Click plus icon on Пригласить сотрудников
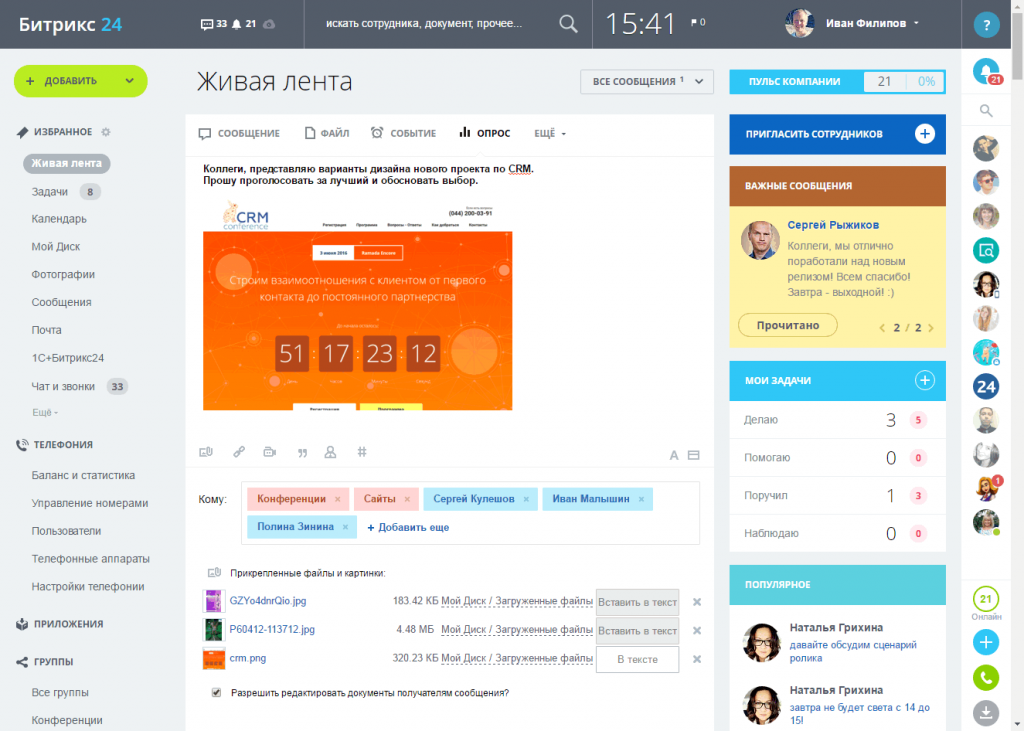1024x731 pixels. point(924,134)
